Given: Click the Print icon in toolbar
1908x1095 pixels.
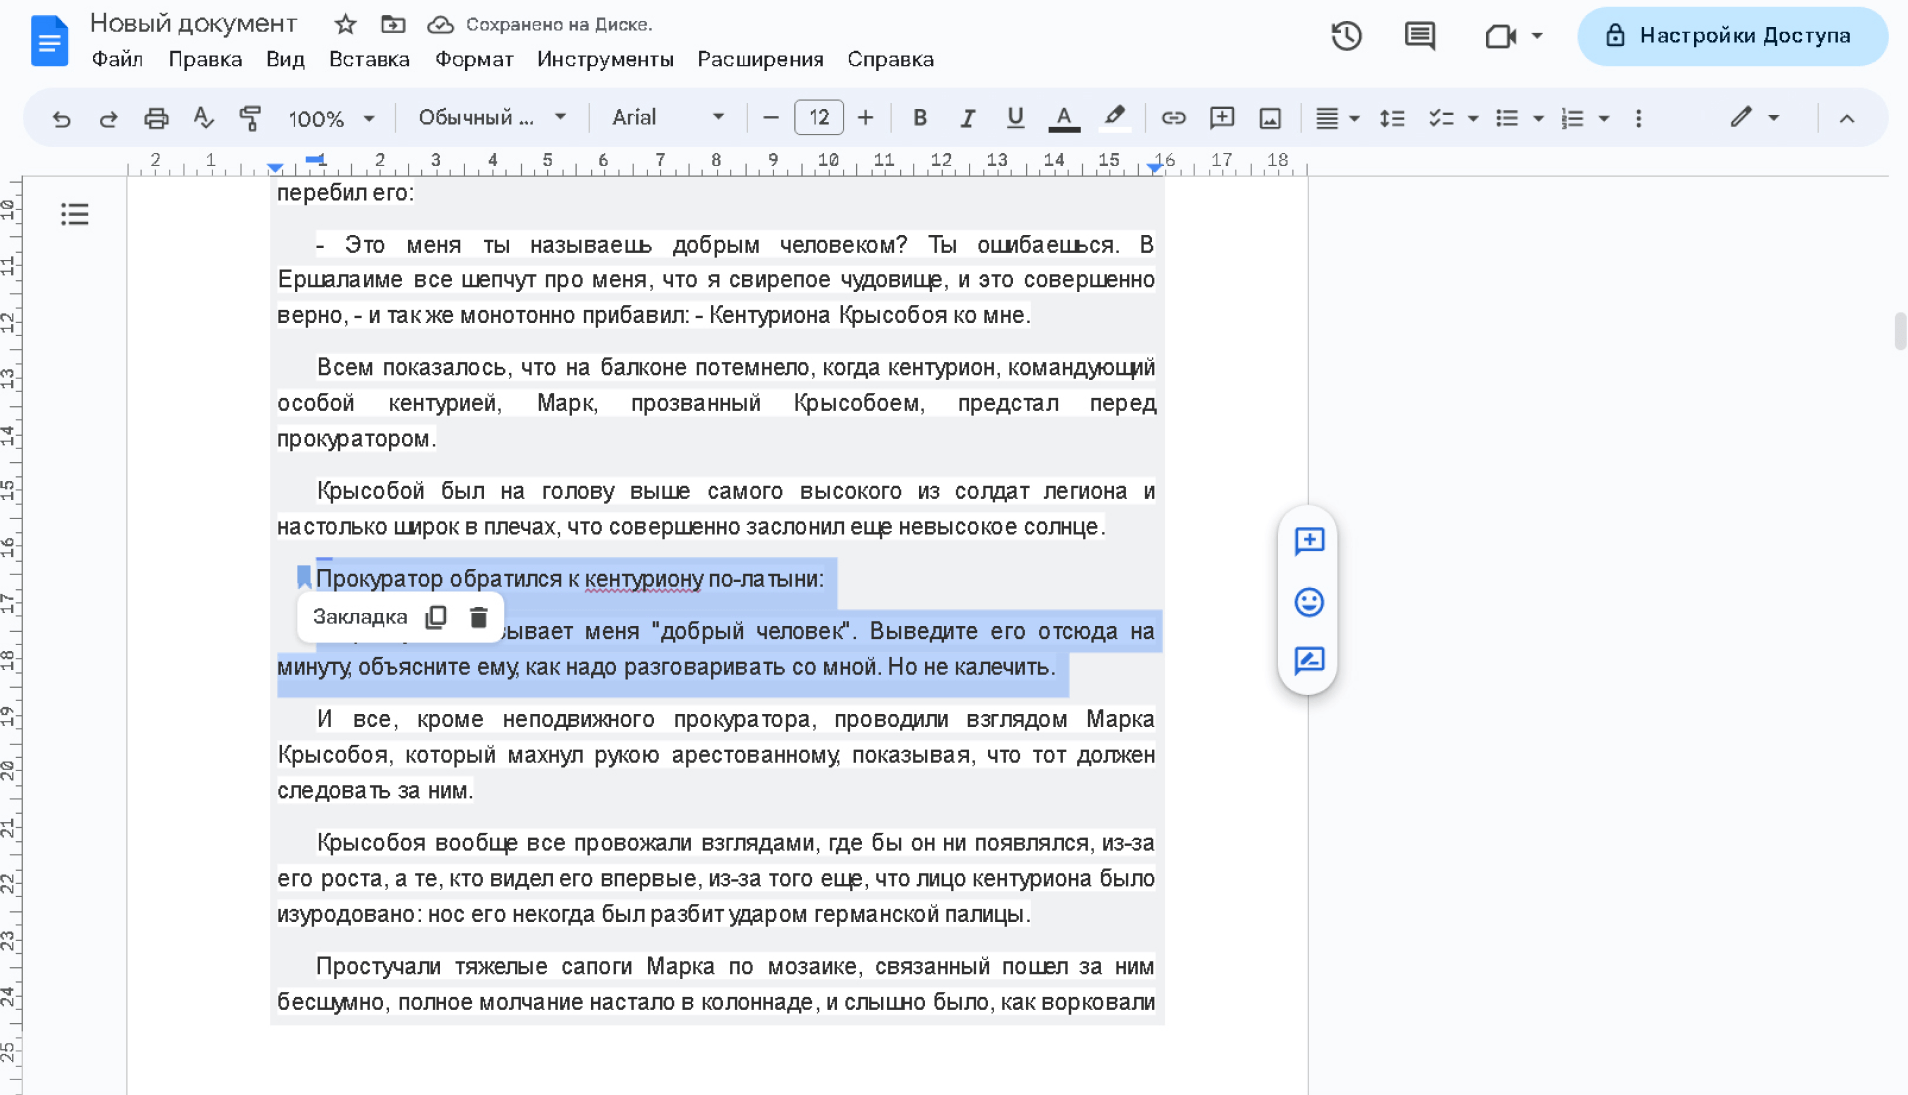Looking at the screenshot, I should click(x=156, y=119).
